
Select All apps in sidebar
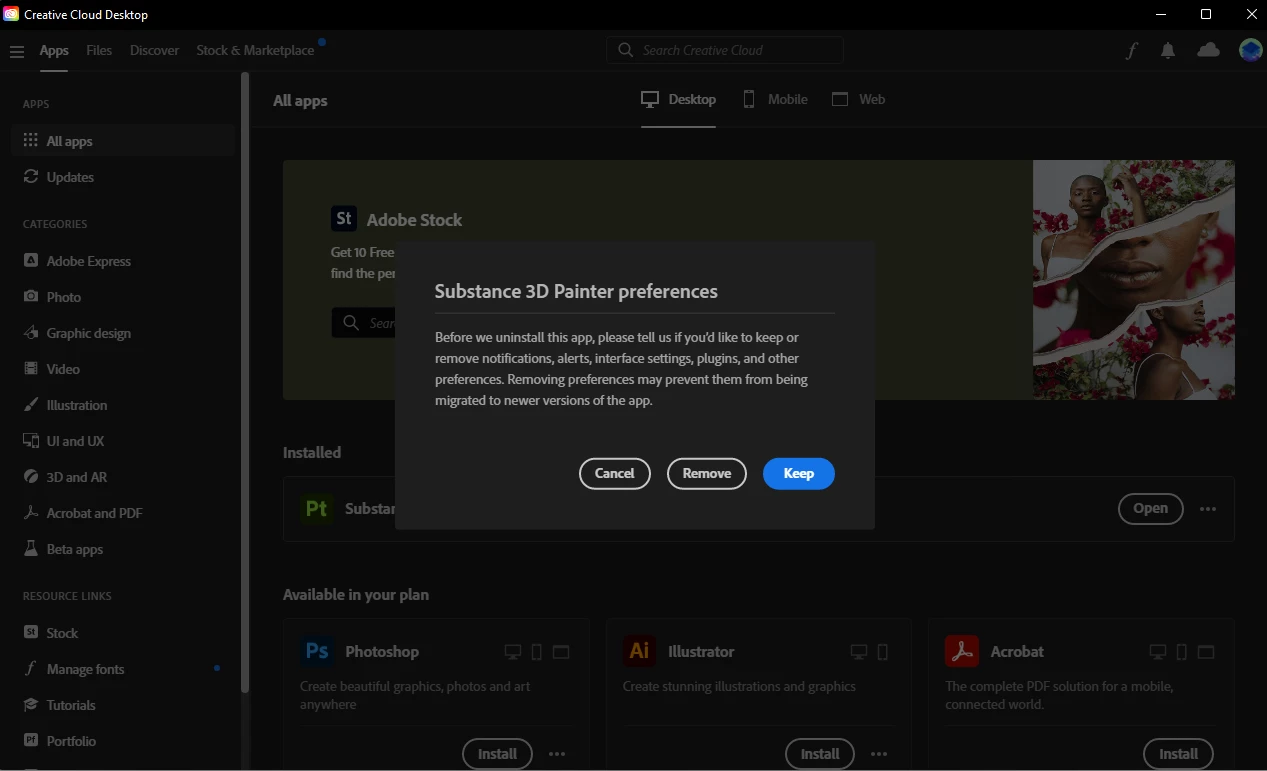click(x=123, y=141)
